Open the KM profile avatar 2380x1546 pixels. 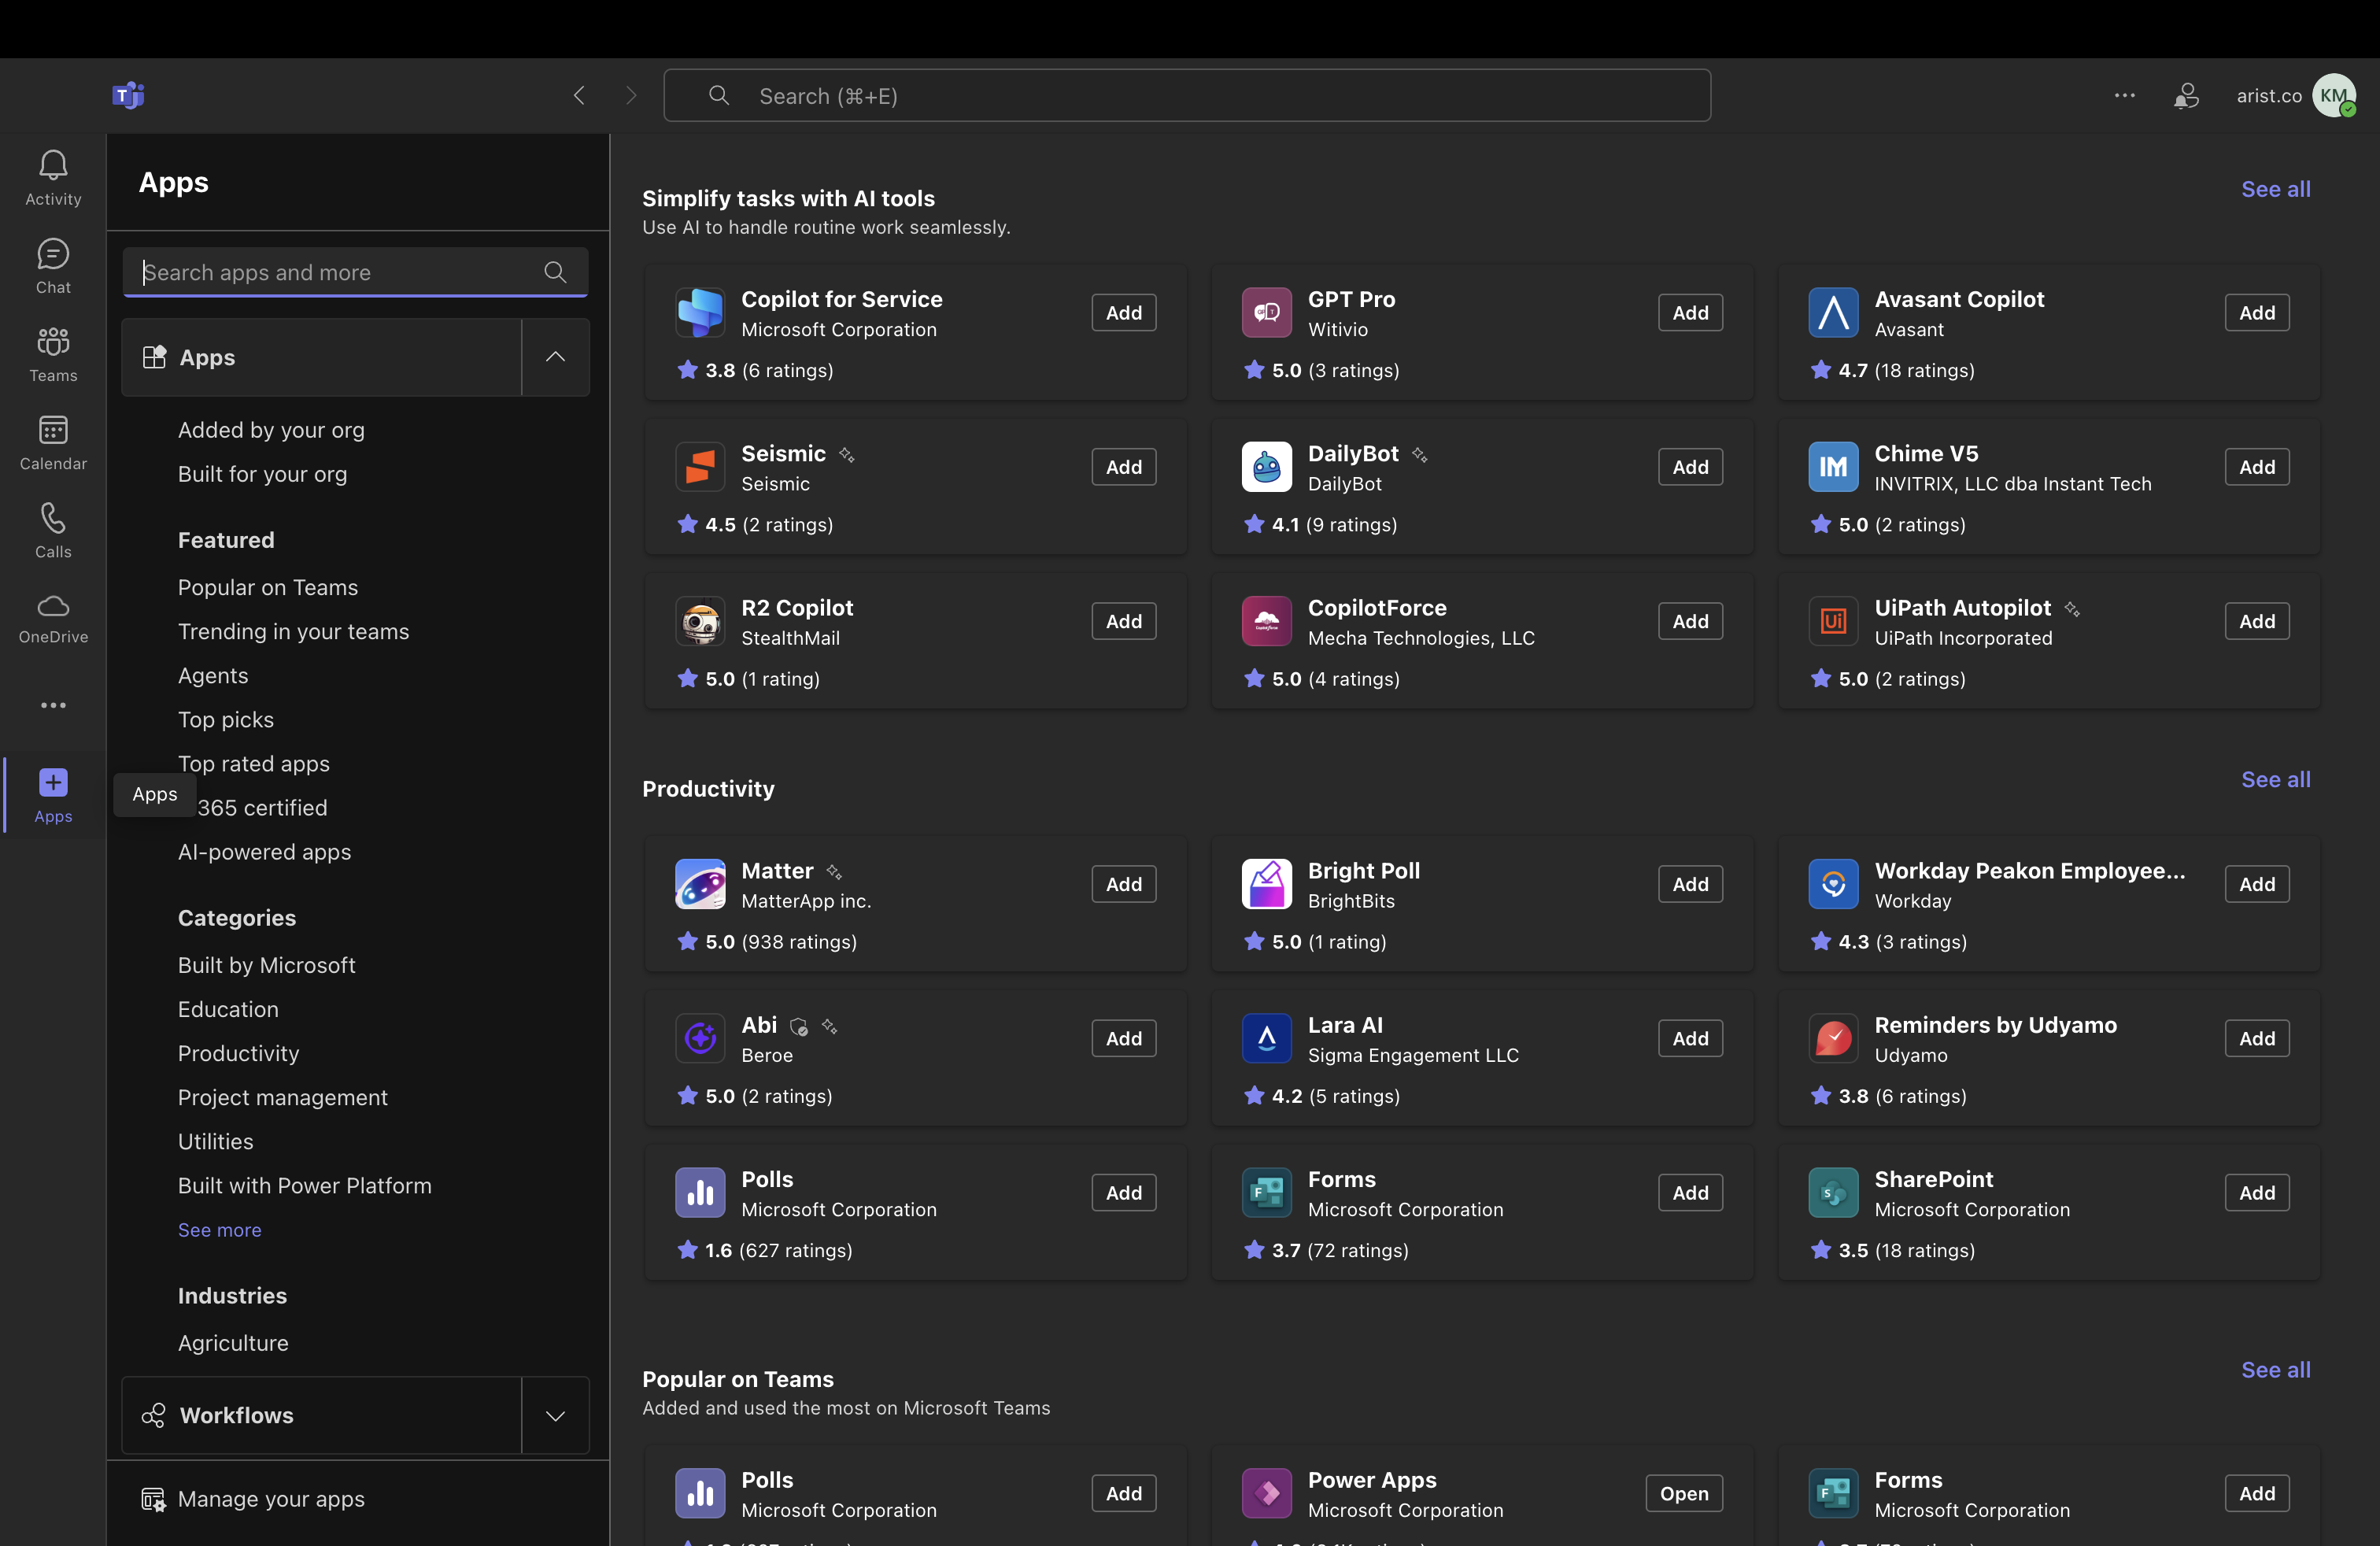[2334, 95]
